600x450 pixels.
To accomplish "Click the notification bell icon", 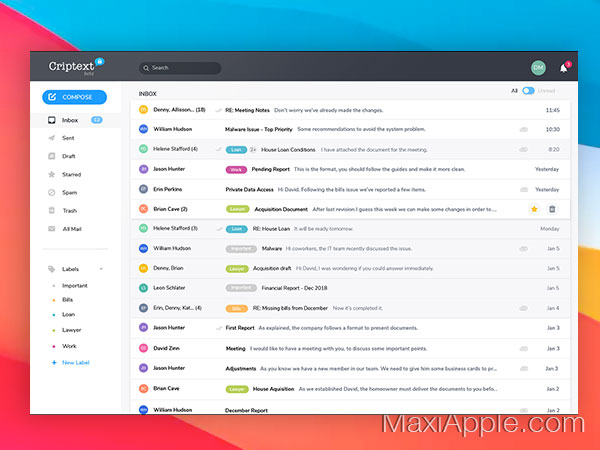I will pos(564,68).
